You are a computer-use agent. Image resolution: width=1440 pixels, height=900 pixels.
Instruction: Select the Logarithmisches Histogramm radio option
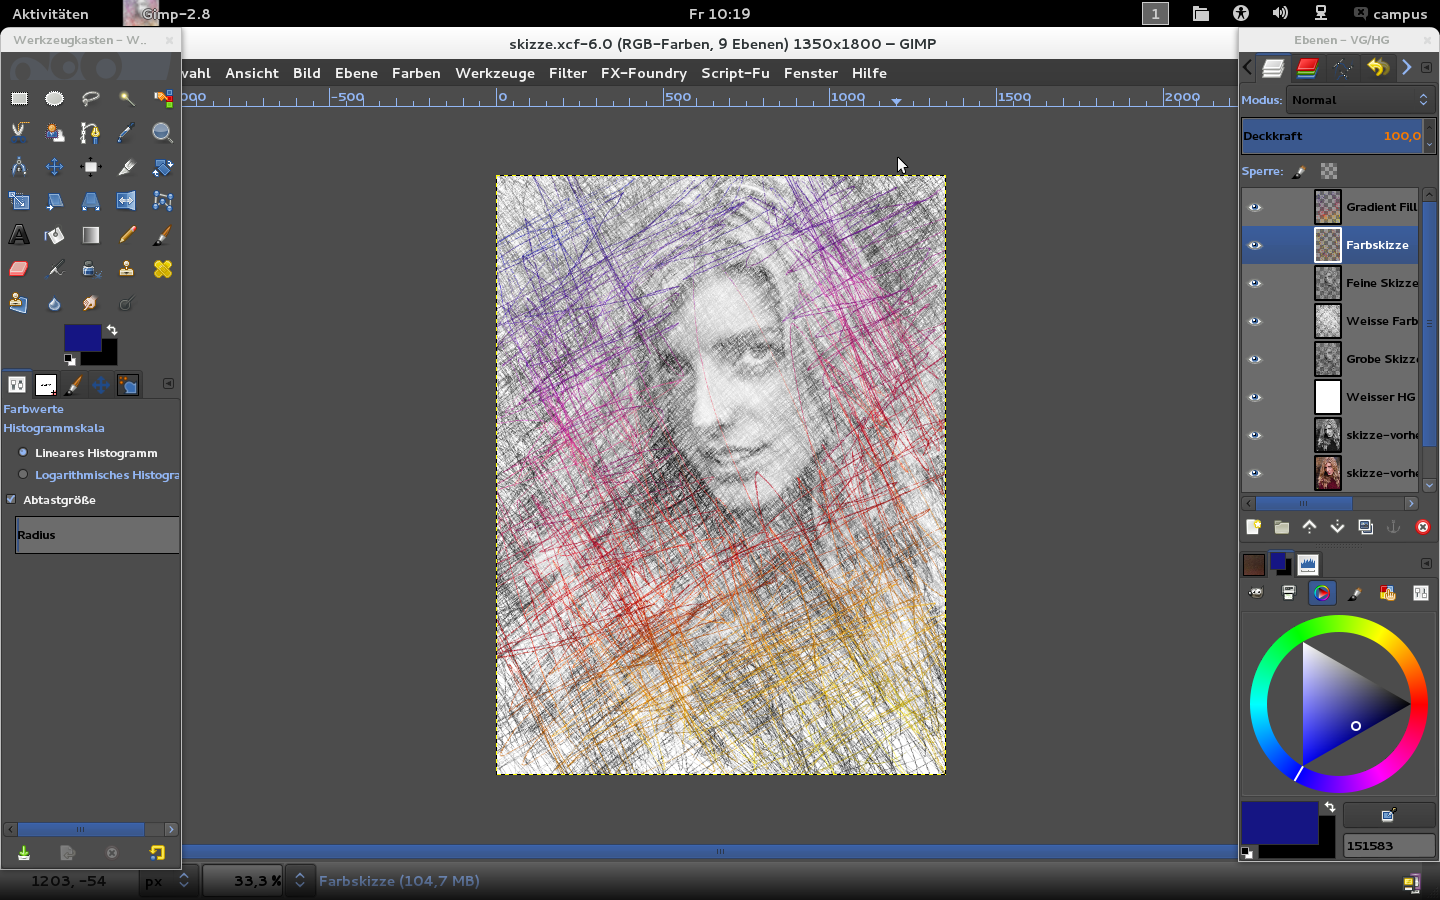[23, 475]
